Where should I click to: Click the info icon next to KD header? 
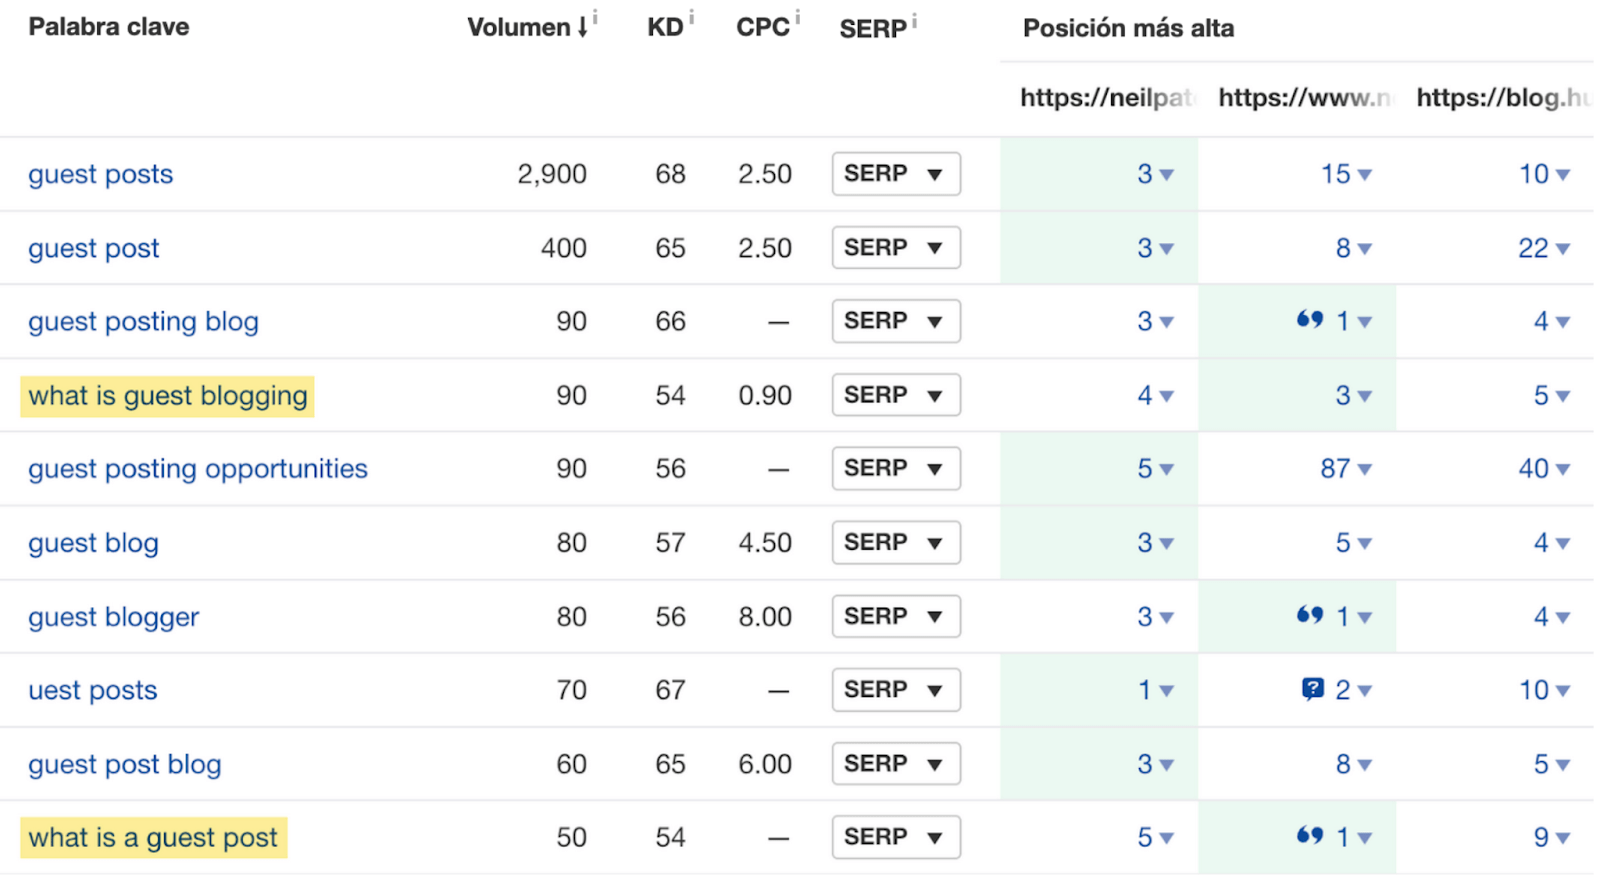691,17
